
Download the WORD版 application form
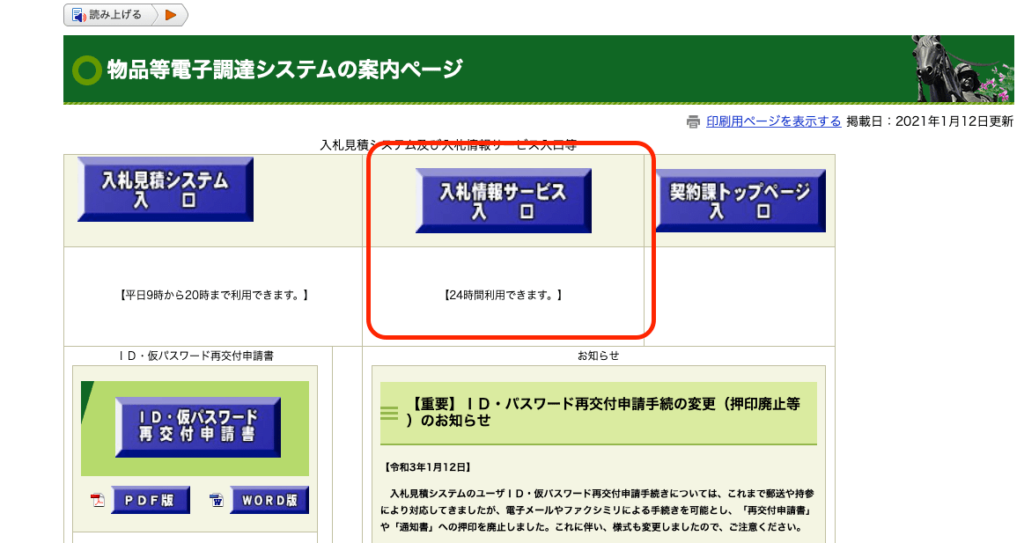(270, 500)
